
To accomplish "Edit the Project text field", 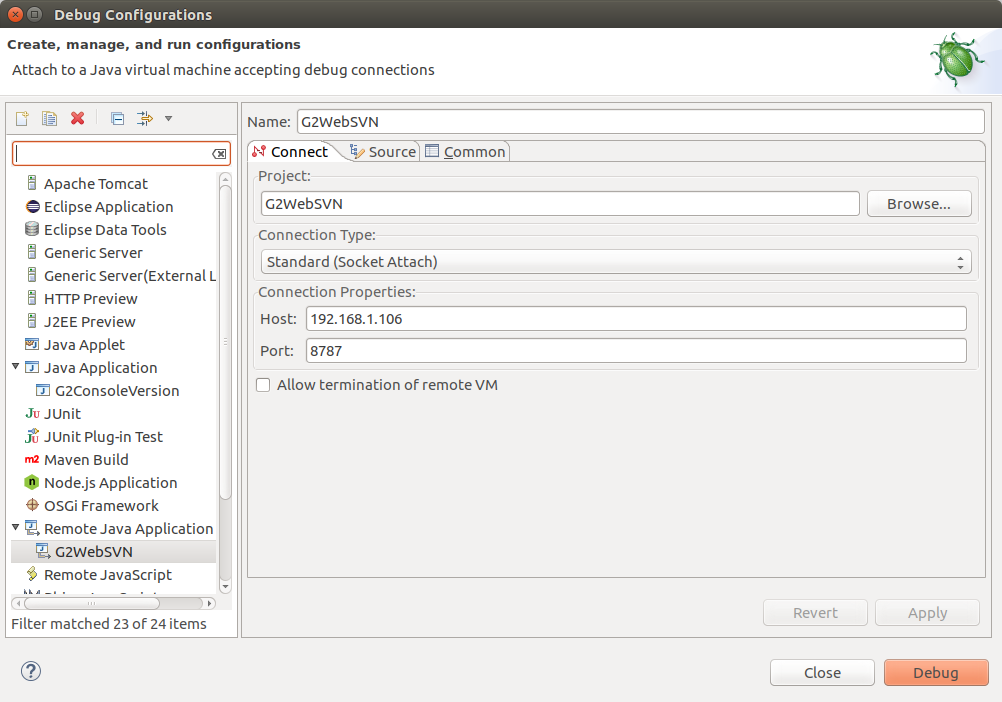I will 560,204.
